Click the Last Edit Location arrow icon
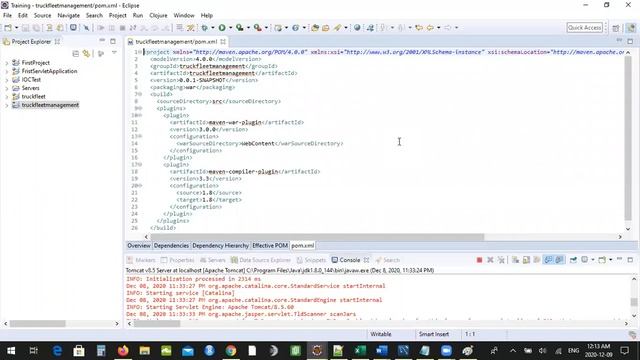Image resolution: width=640 pixels, height=360 pixels. [x=419, y=28]
